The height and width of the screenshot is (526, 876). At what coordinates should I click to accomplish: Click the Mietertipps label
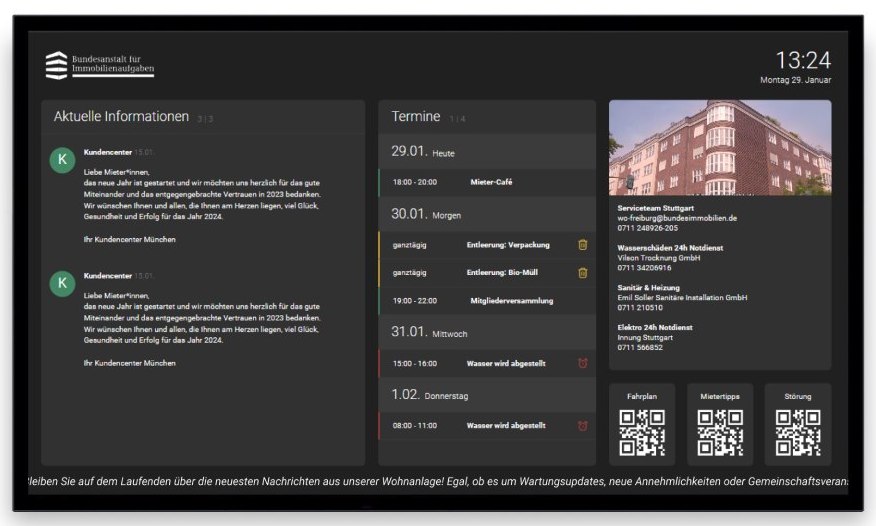coord(720,396)
